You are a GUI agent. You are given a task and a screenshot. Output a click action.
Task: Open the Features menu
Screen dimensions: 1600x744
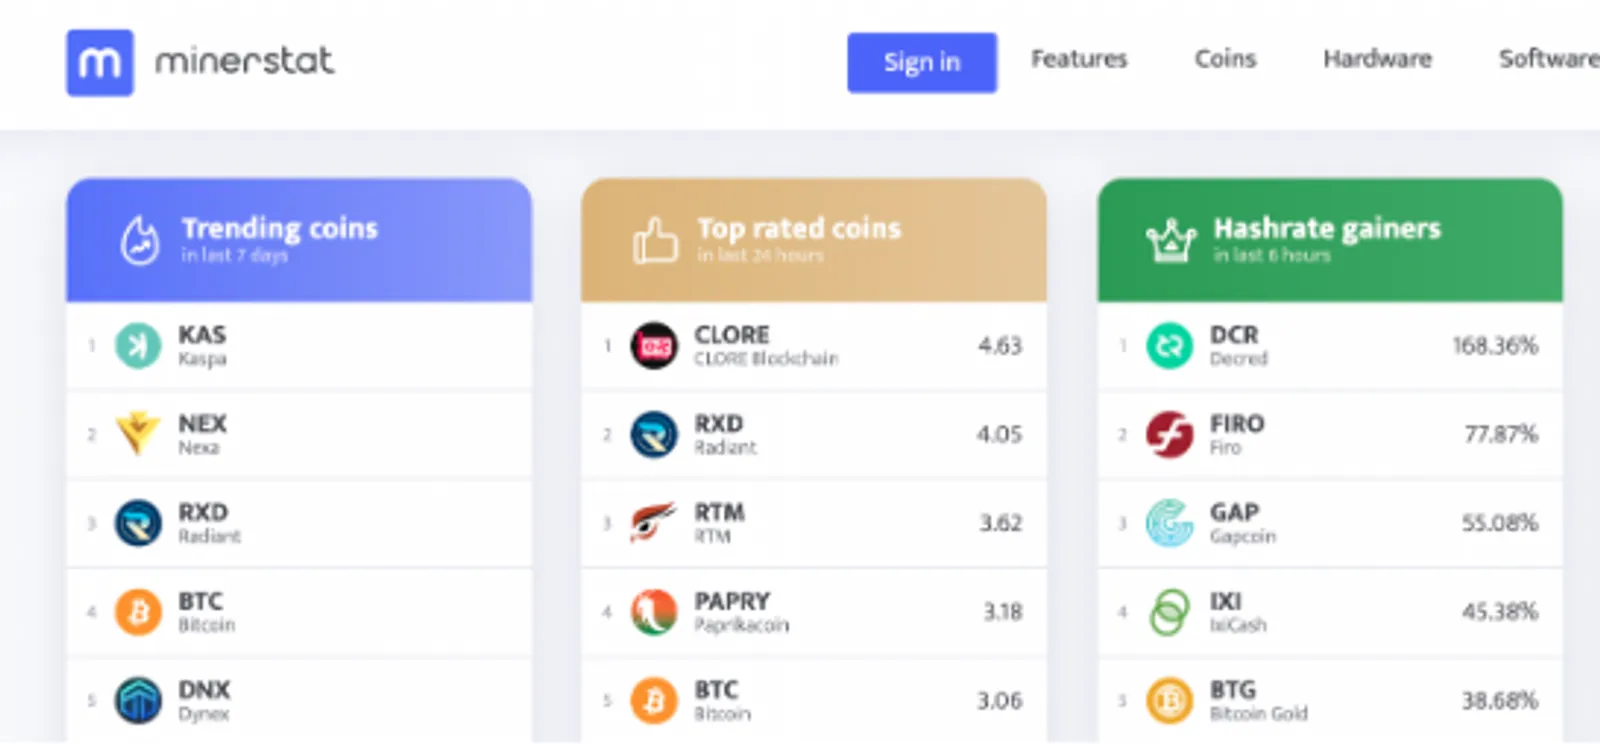1079,59
